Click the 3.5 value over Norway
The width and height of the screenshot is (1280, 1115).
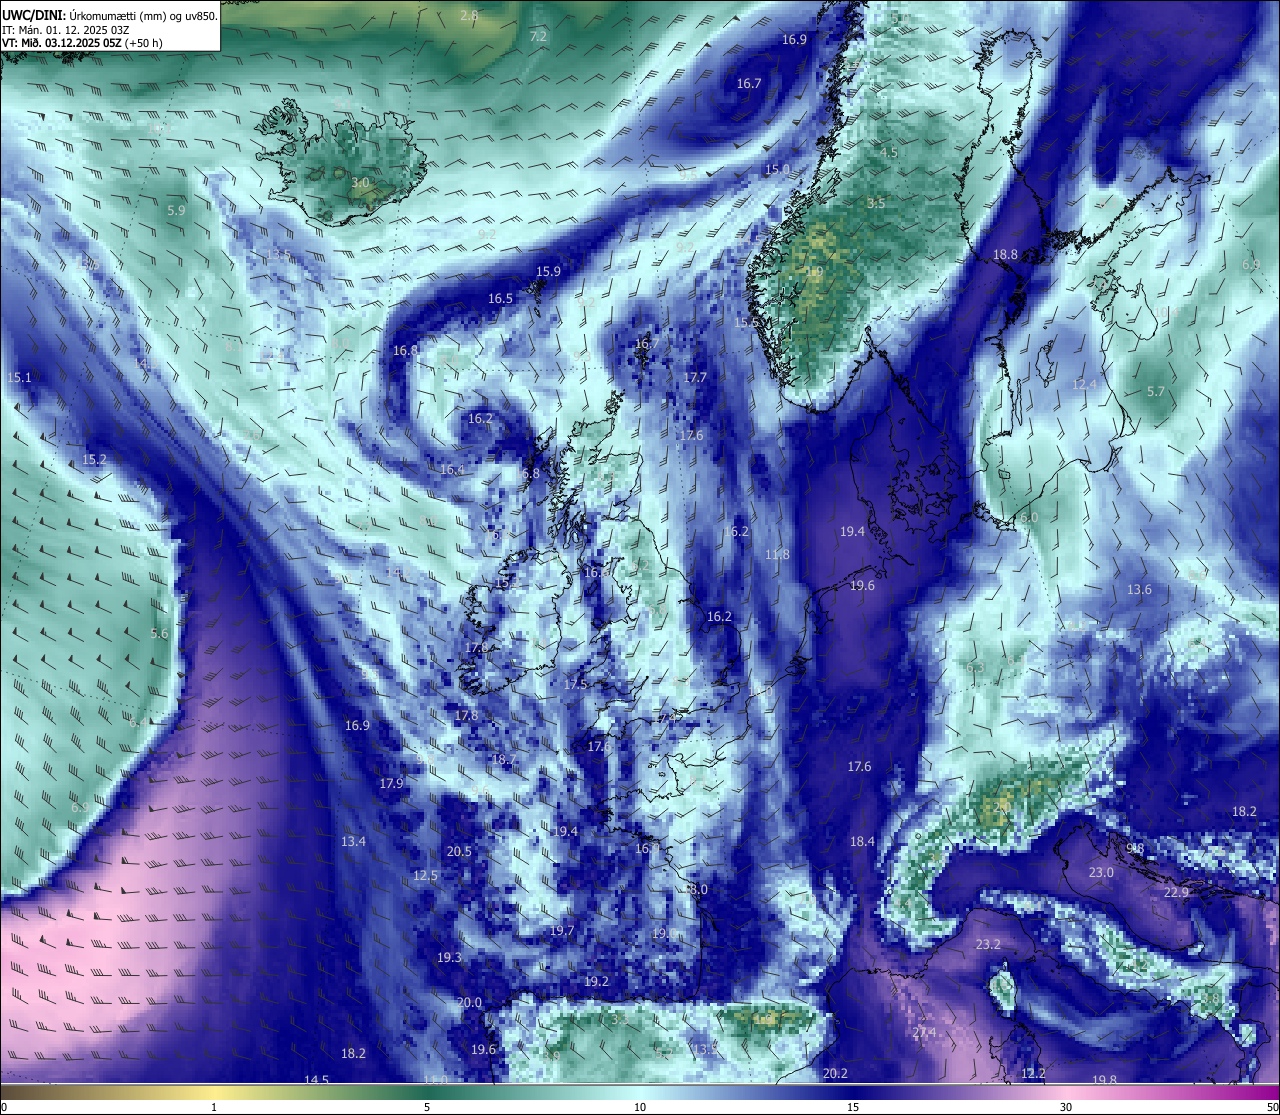(876, 204)
